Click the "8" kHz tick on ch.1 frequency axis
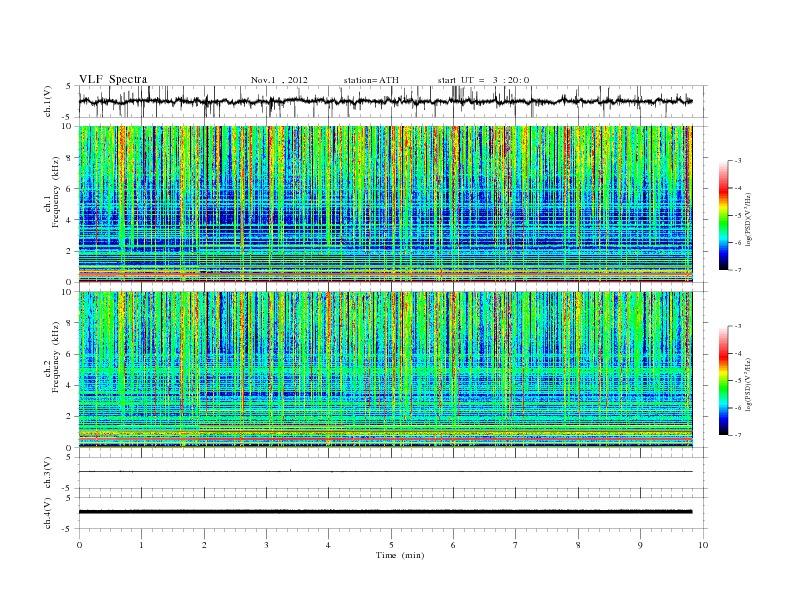 [69, 158]
